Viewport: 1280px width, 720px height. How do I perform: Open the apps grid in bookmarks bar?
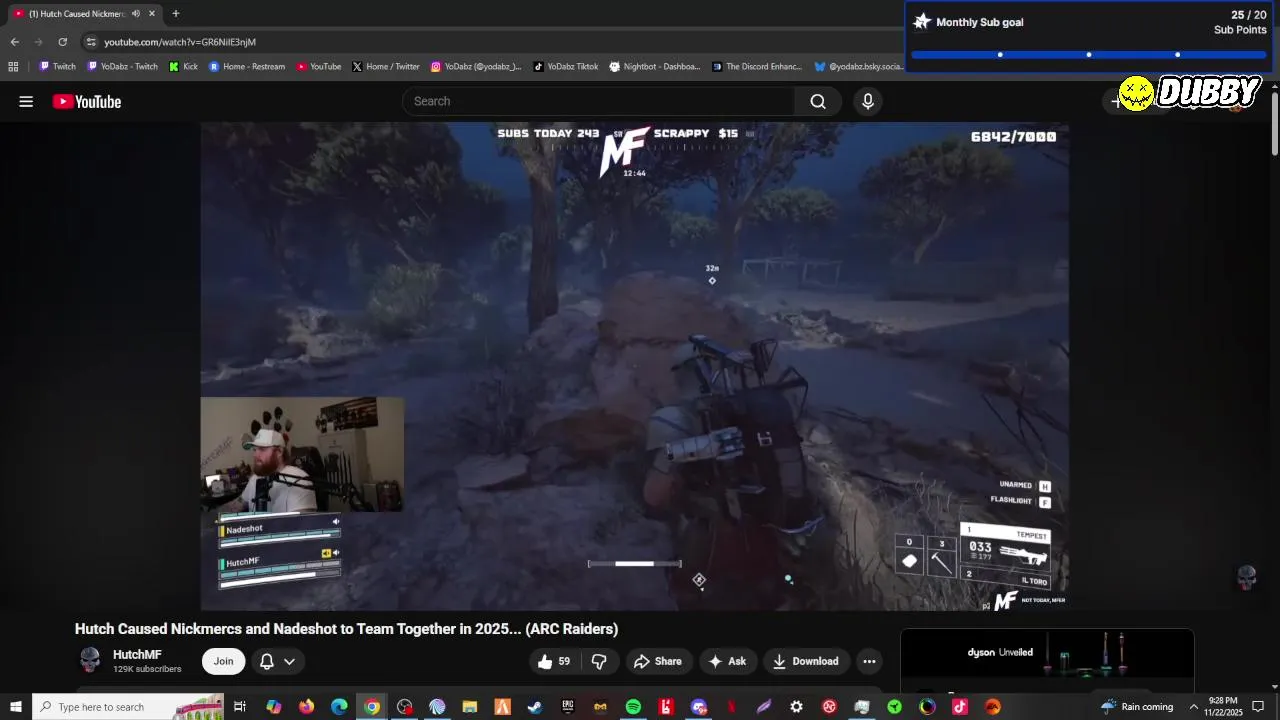coord(13,67)
